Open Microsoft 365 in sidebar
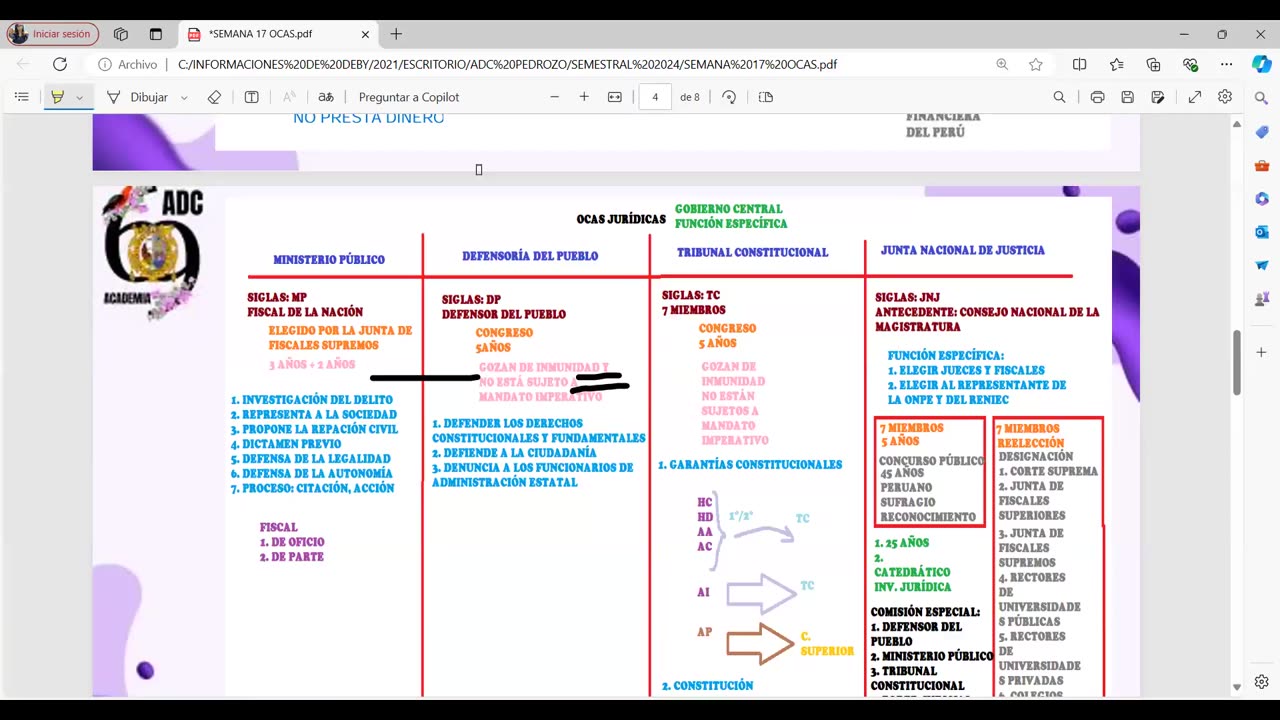 pos(1262,199)
